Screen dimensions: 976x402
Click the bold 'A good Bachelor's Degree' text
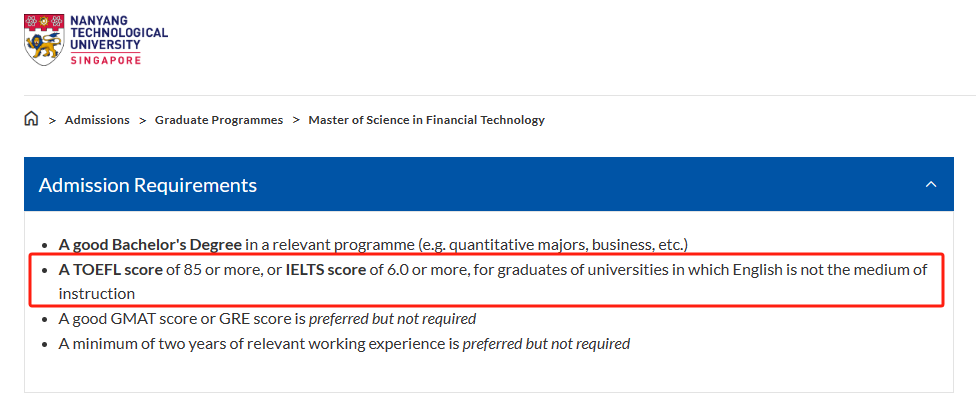pyautogui.click(x=150, y=245)
